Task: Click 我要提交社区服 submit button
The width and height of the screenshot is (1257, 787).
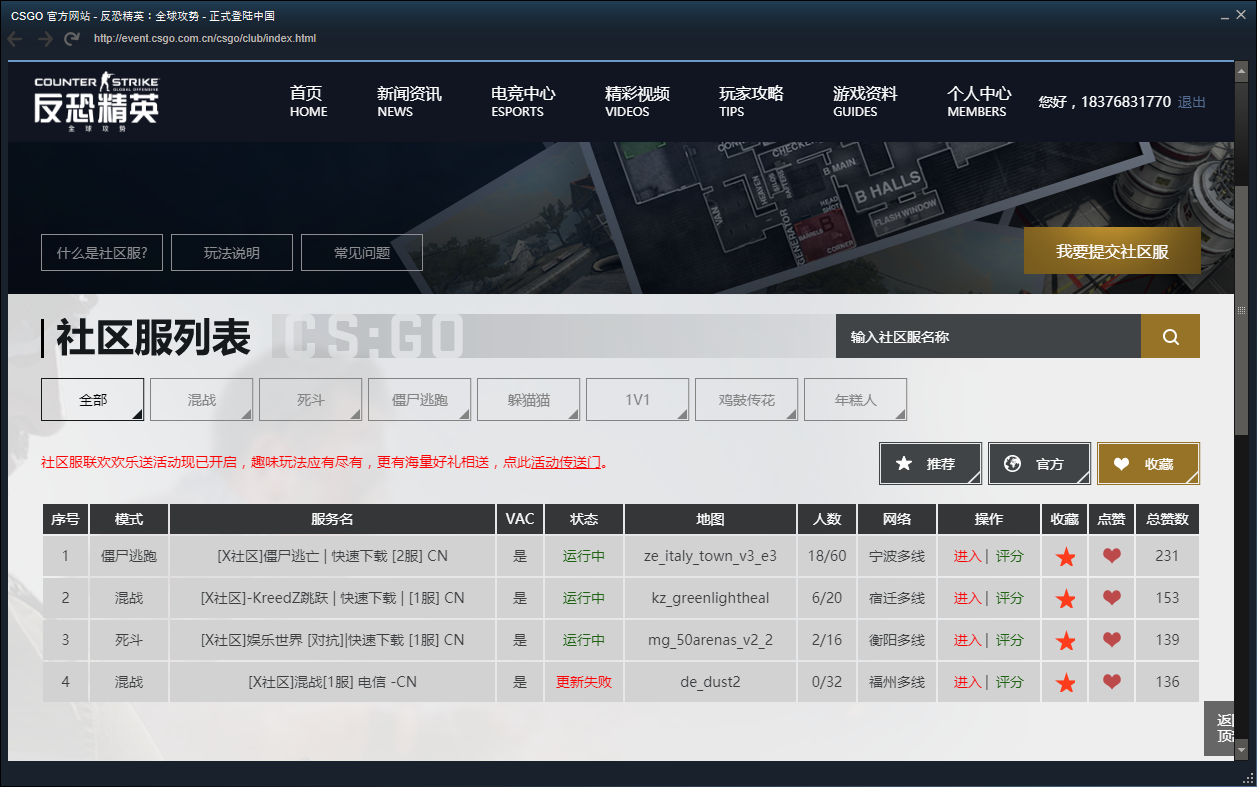Action: click(1112, 251)
